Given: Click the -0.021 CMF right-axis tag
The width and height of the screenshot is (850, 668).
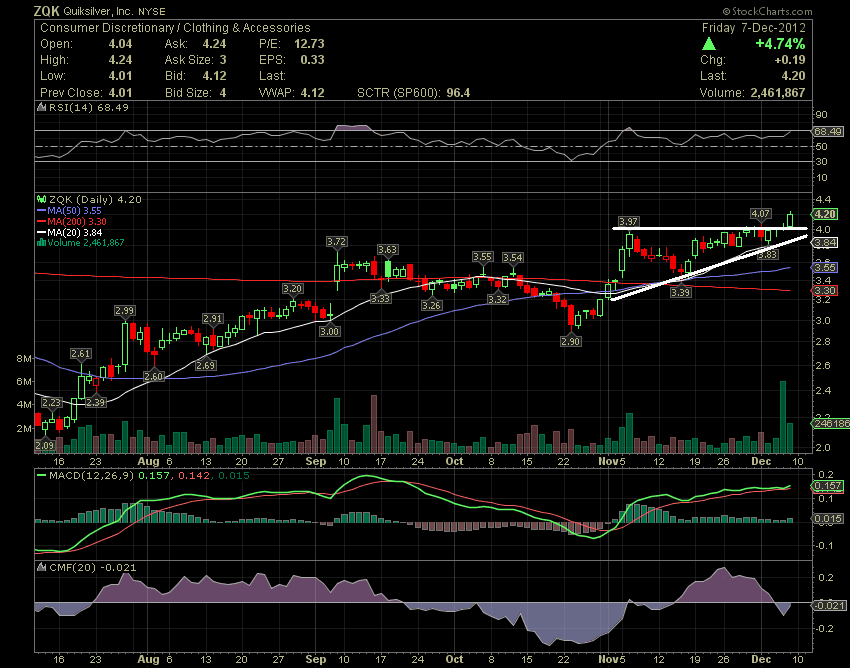Looking at the screenshot, I should coord(829,605).
